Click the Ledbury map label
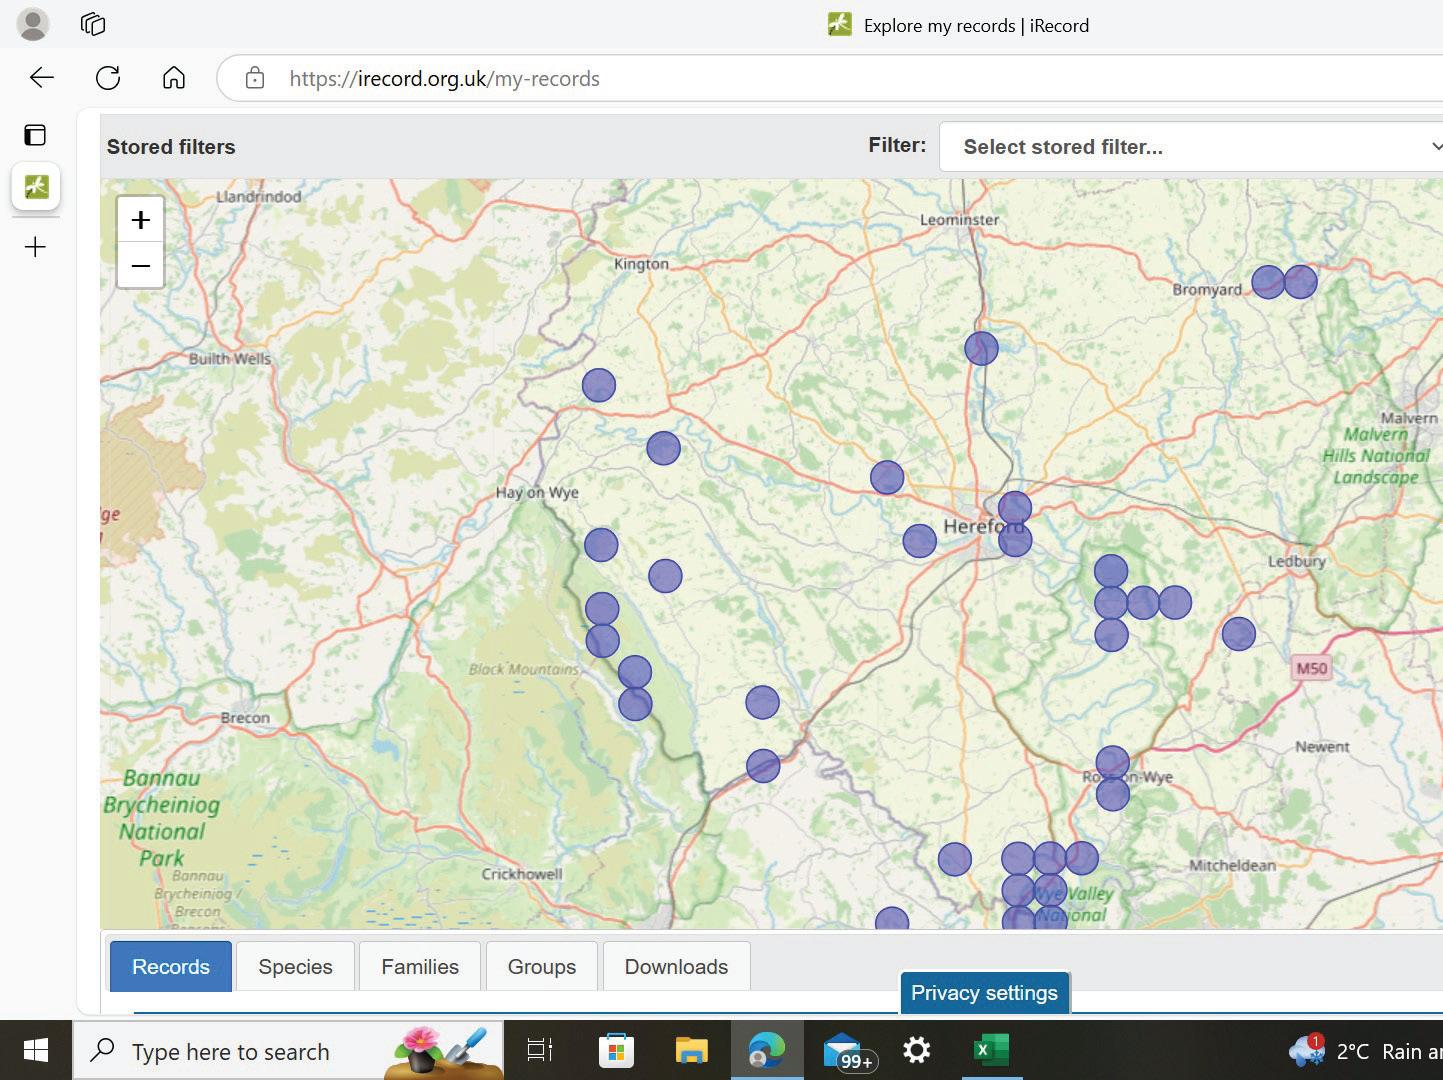 (1297, 561)
